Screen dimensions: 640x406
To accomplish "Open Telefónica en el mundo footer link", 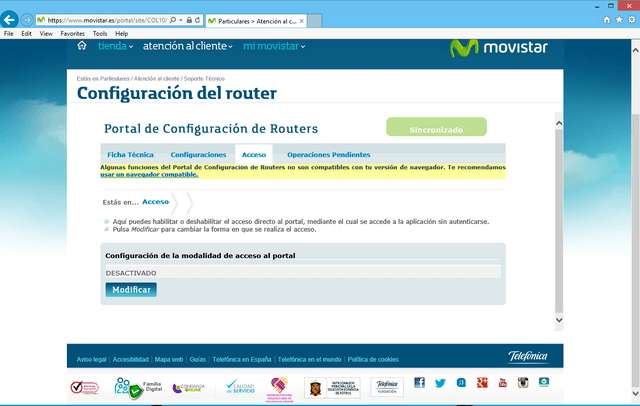I will click(309, 359).
